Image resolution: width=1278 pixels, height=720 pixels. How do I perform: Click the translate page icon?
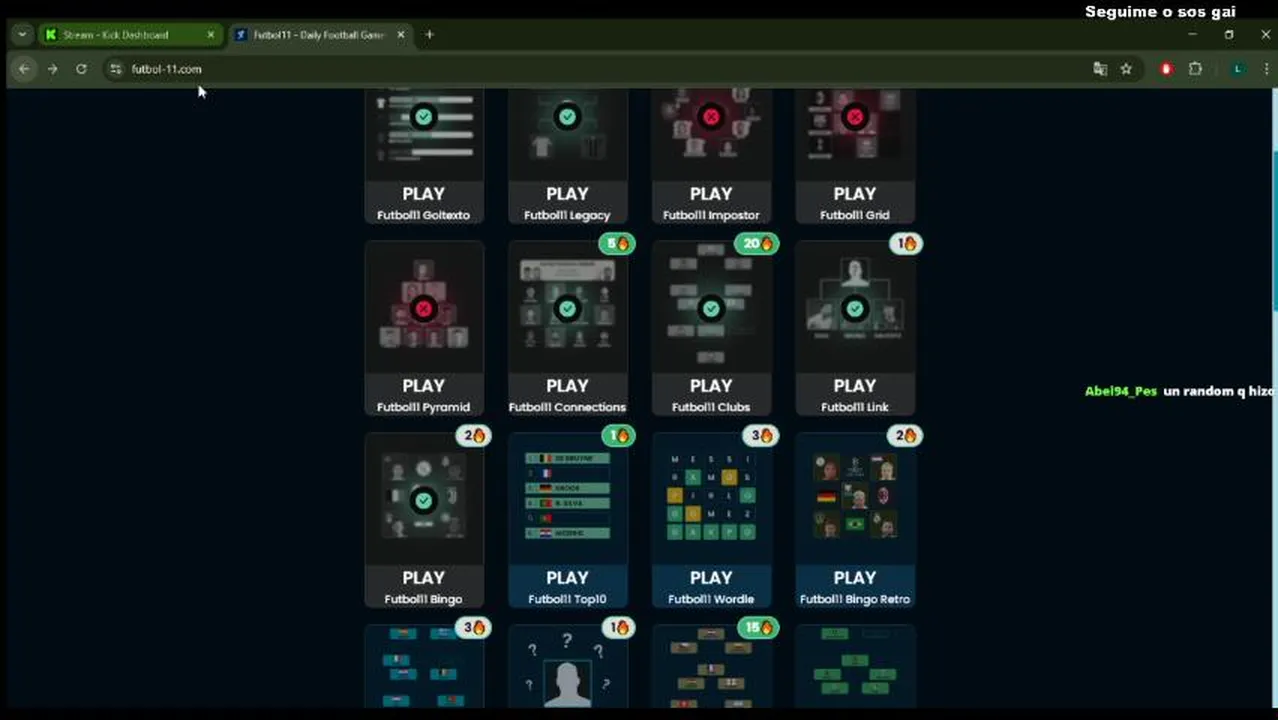tap(1100, 69)
